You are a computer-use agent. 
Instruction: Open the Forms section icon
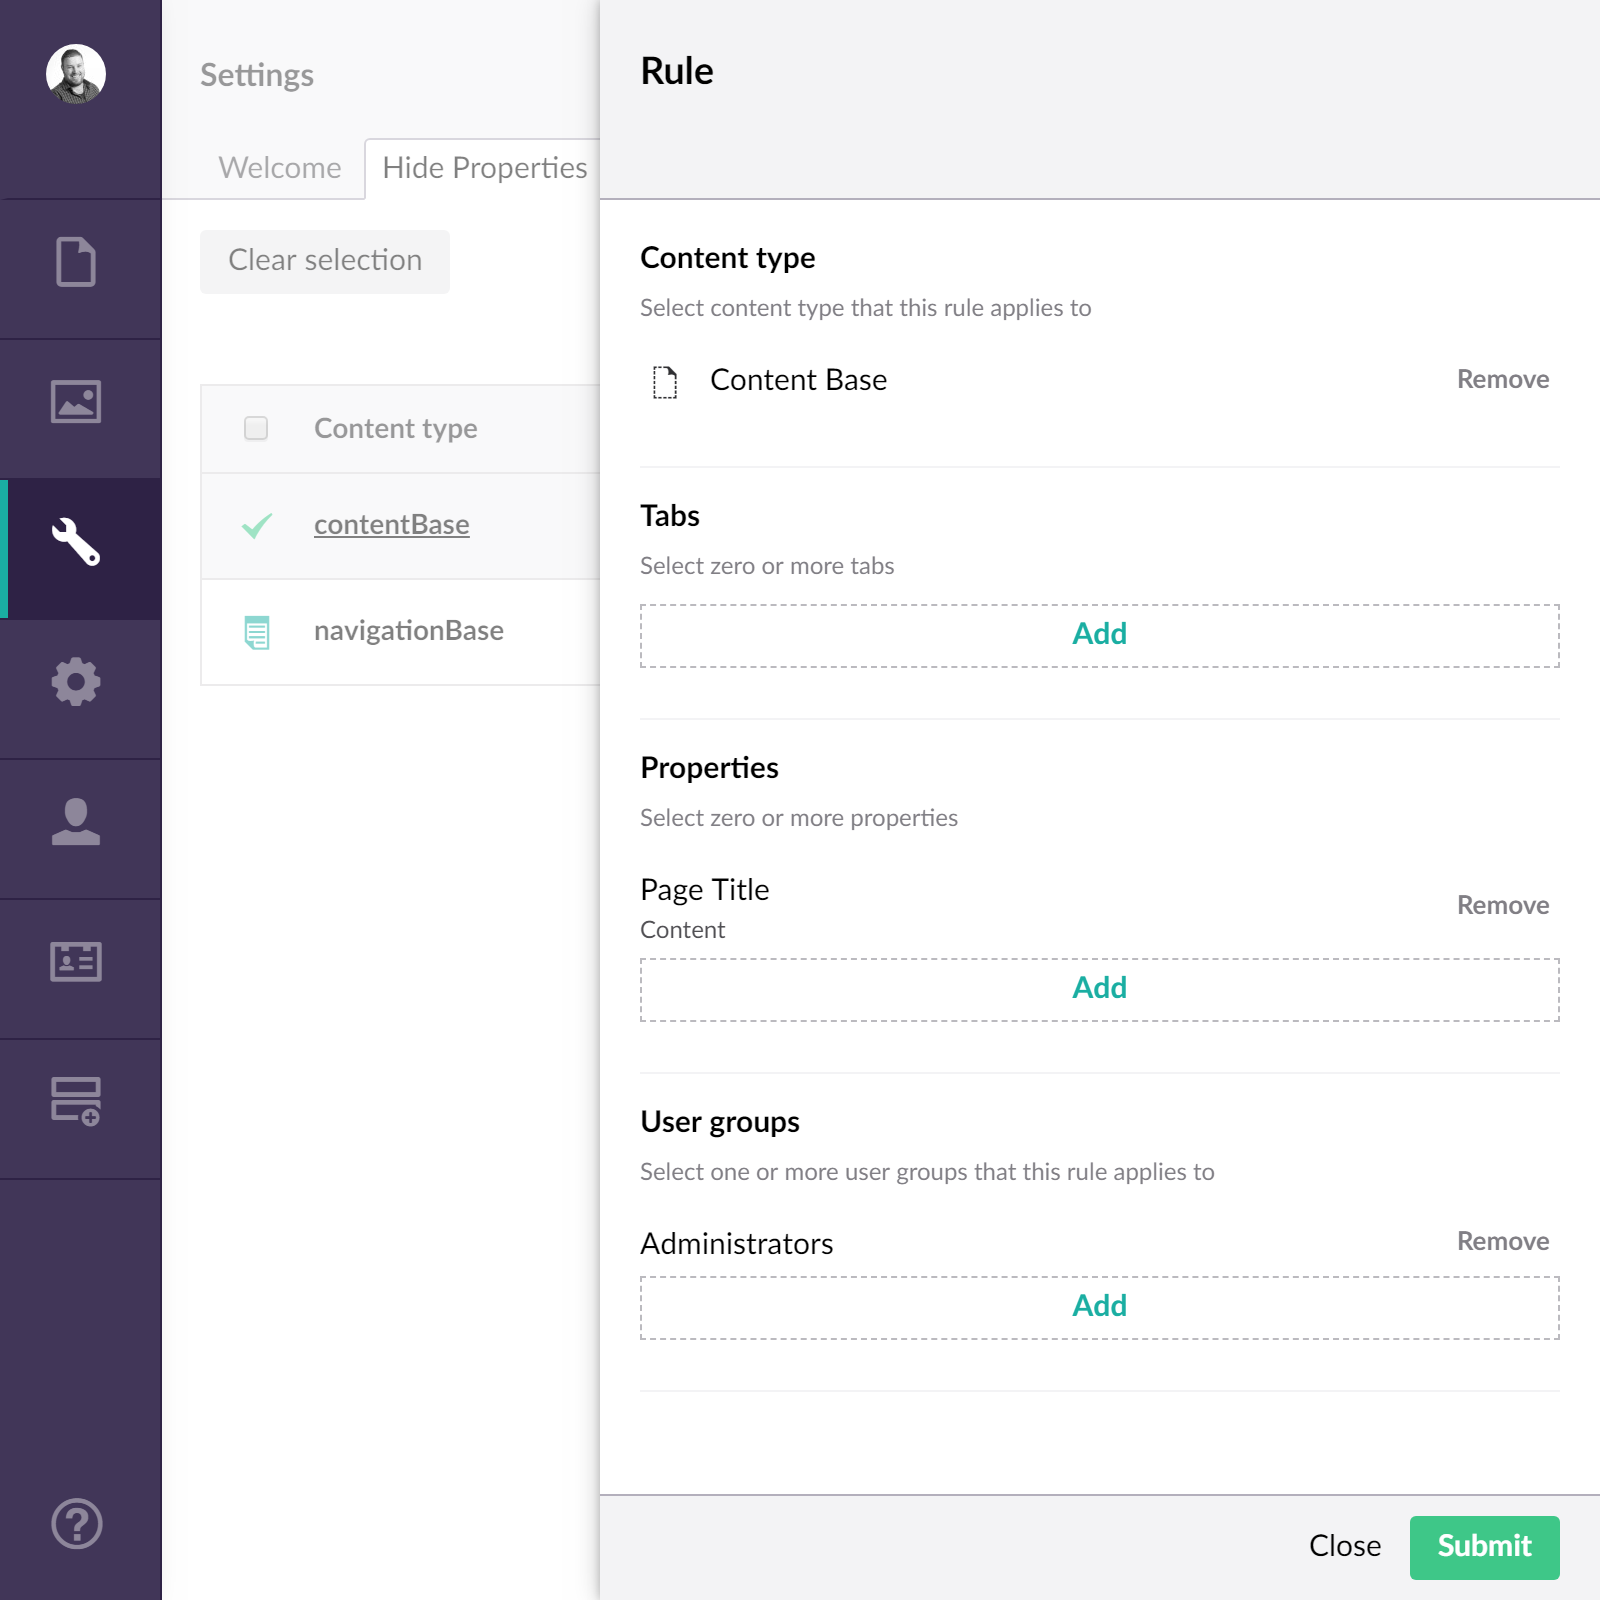click(76, 1102)
